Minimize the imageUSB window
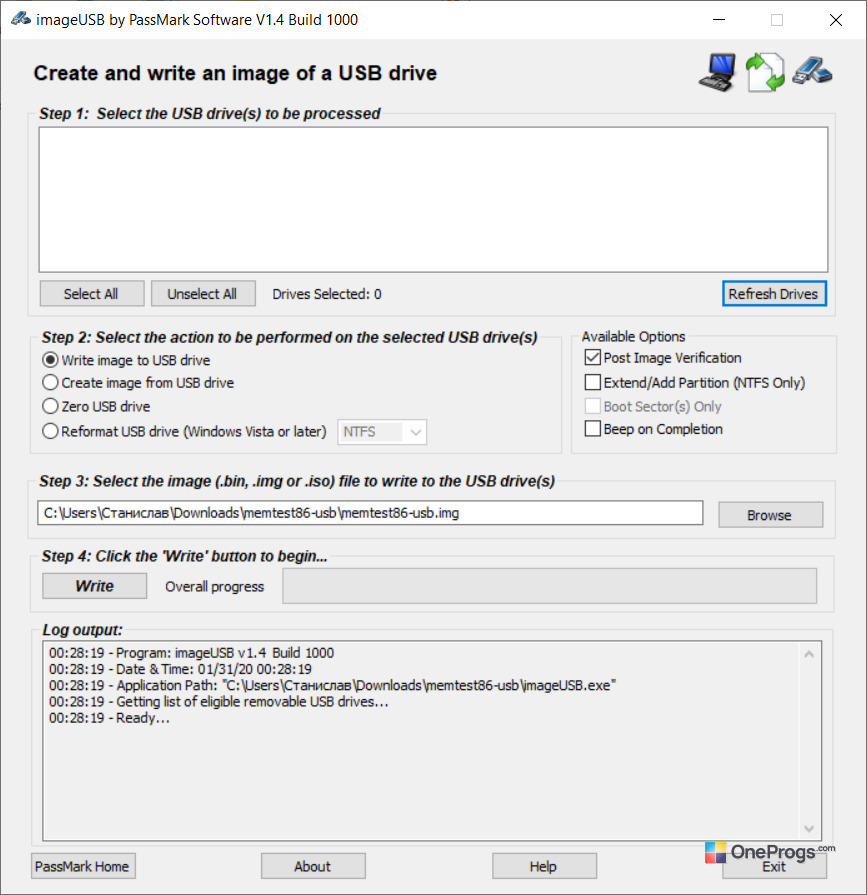The image size is (867, 895). [719, 19]
